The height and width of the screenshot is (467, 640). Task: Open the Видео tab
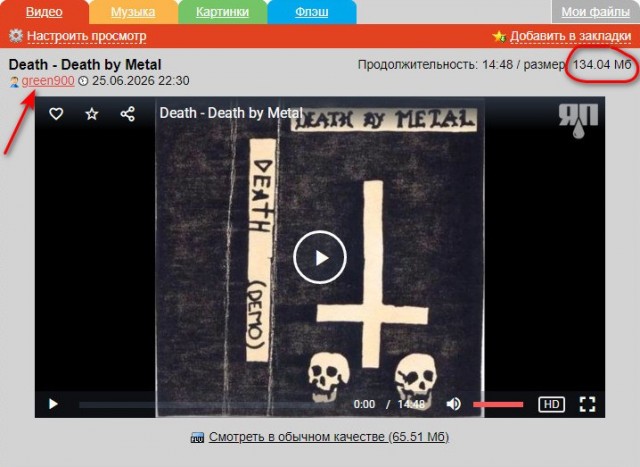pos(44,12)
